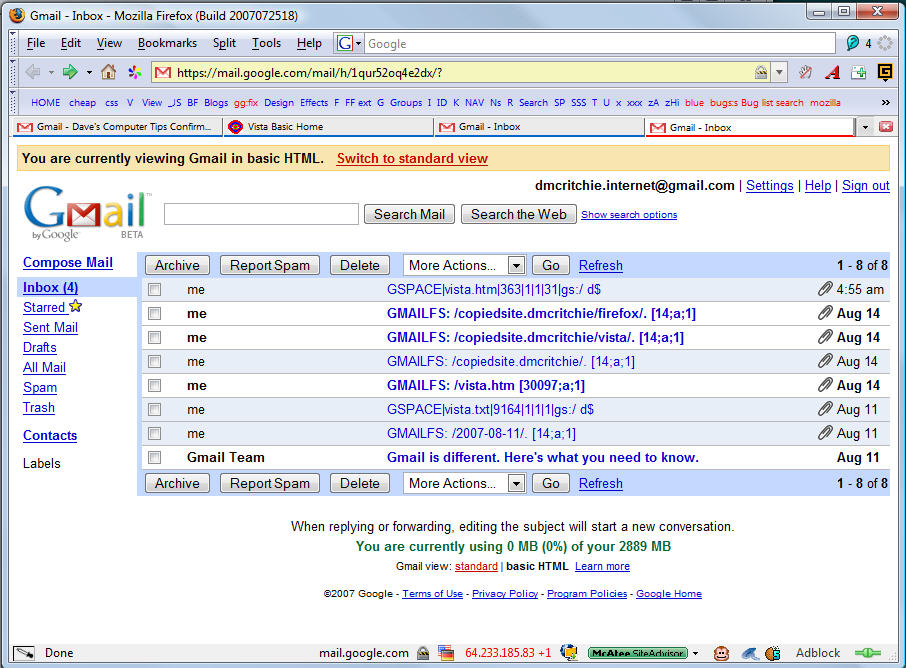Open the tab list dropdown arrow
This screenshot has height=668, width=906.
click(x=865, y=127)
